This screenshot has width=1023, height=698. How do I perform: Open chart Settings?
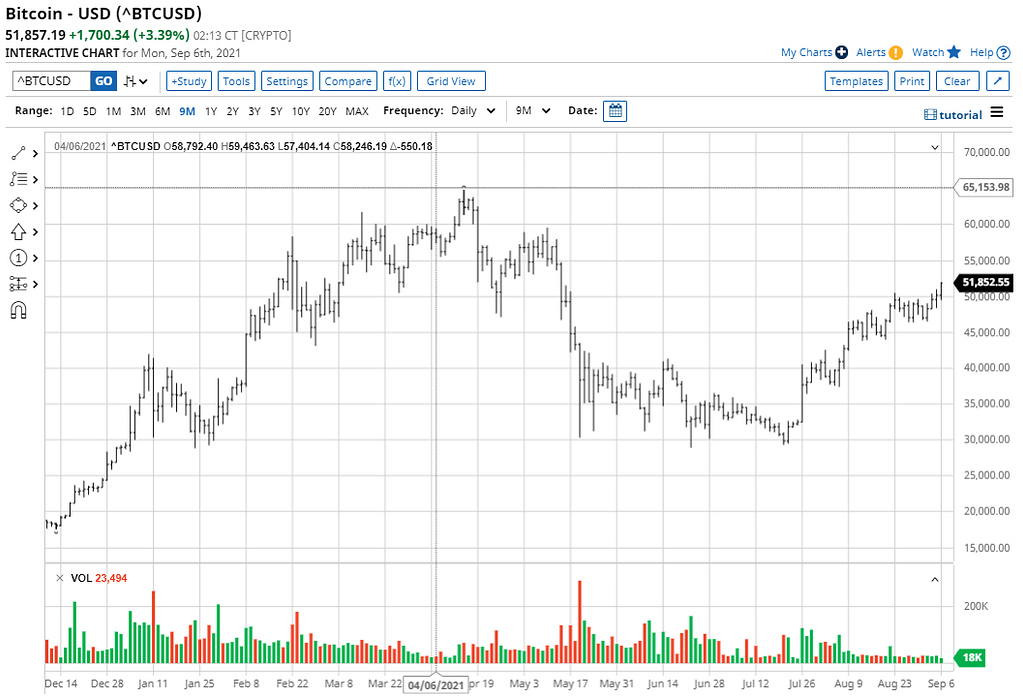pyautogui.click(x=287, y=81)
